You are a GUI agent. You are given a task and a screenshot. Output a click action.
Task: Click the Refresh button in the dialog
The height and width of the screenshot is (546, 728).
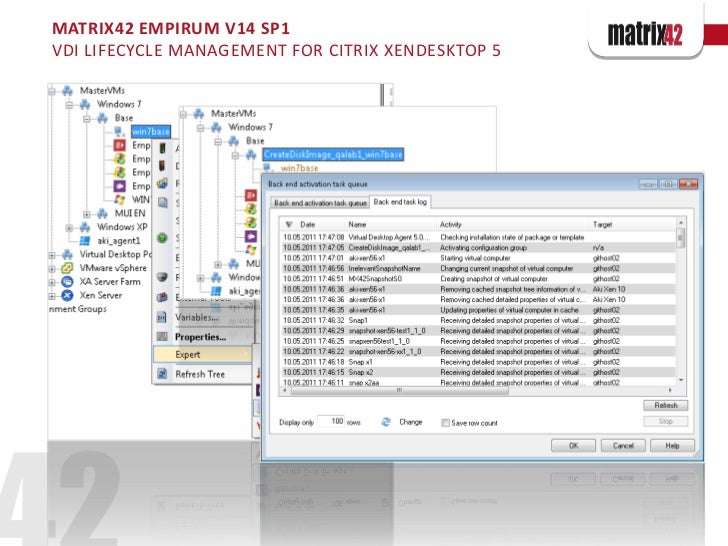[666, 405]
